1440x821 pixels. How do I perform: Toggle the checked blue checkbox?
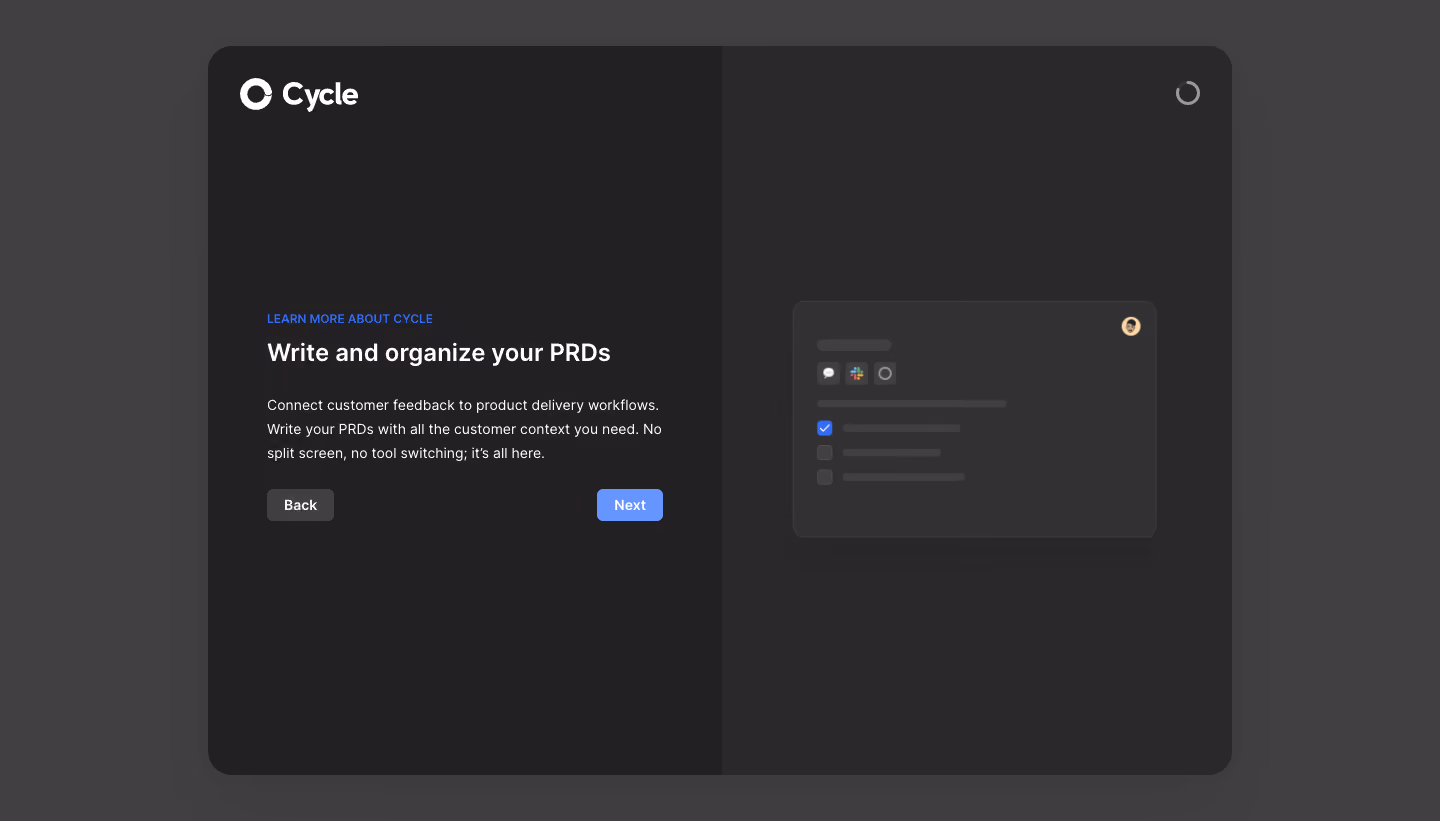[x=825, y=428]
